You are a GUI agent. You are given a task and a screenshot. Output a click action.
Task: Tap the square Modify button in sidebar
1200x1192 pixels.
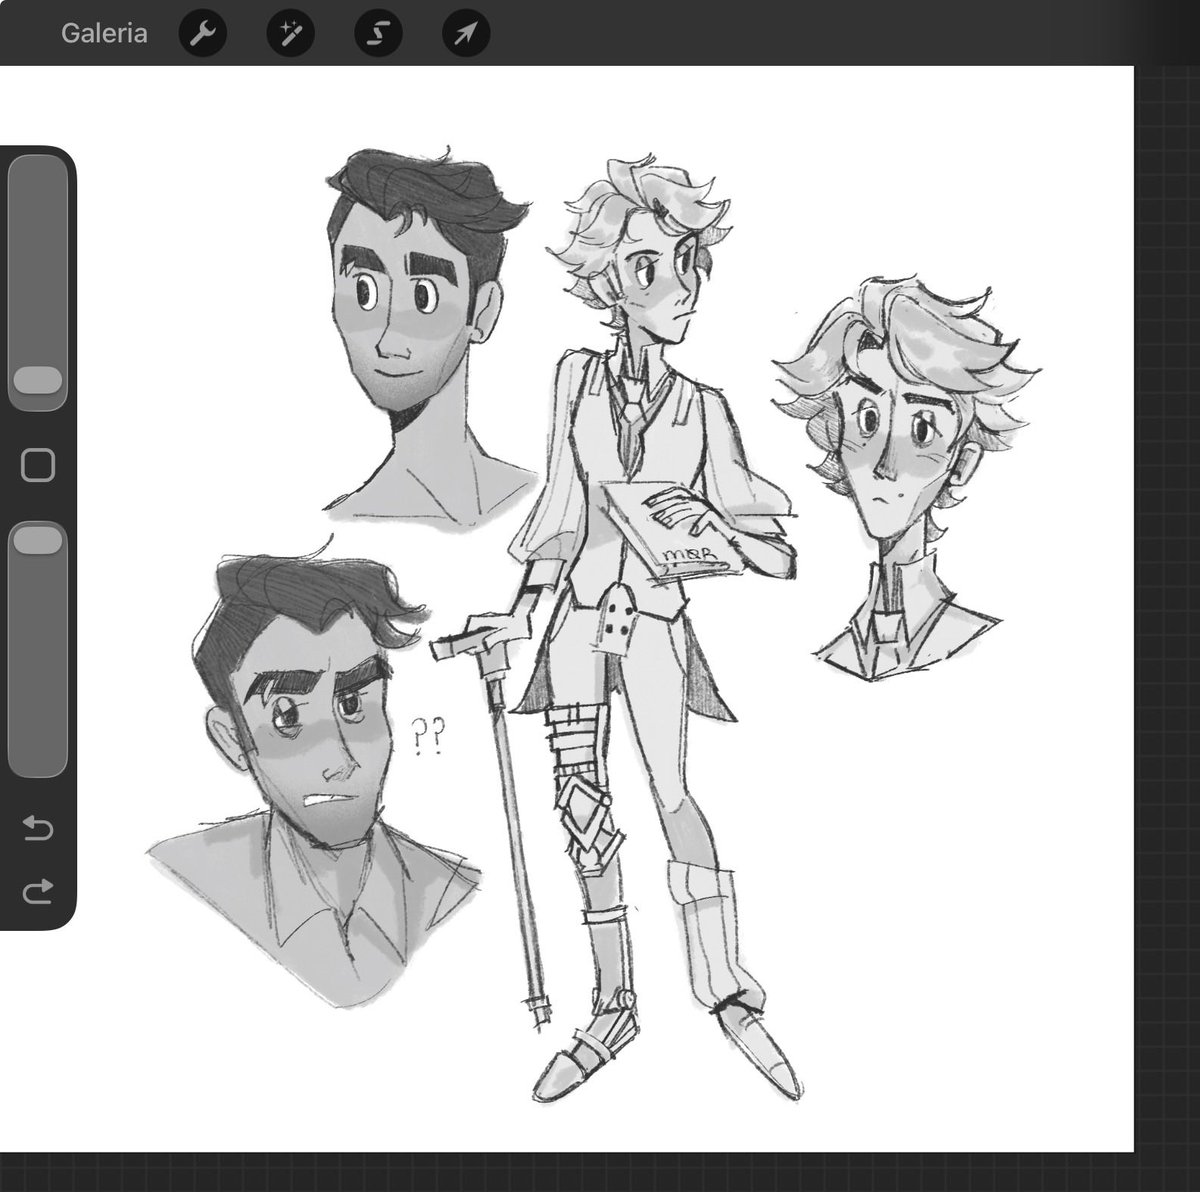38,465
